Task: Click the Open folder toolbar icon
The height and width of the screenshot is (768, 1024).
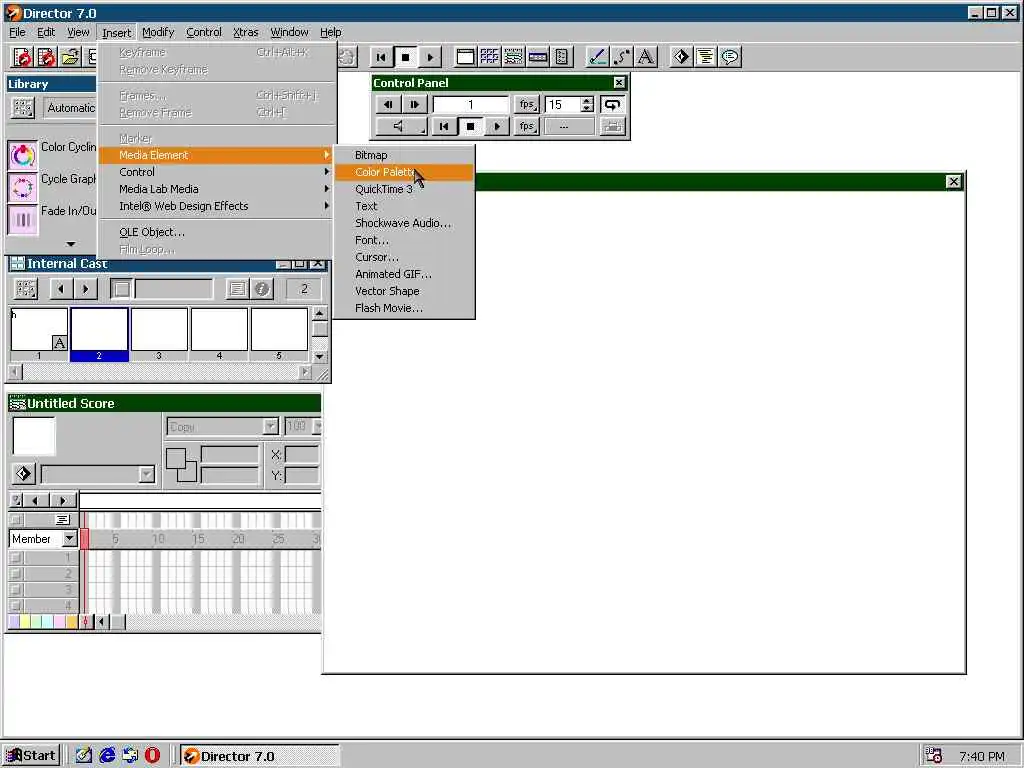Action: [71, 57]
